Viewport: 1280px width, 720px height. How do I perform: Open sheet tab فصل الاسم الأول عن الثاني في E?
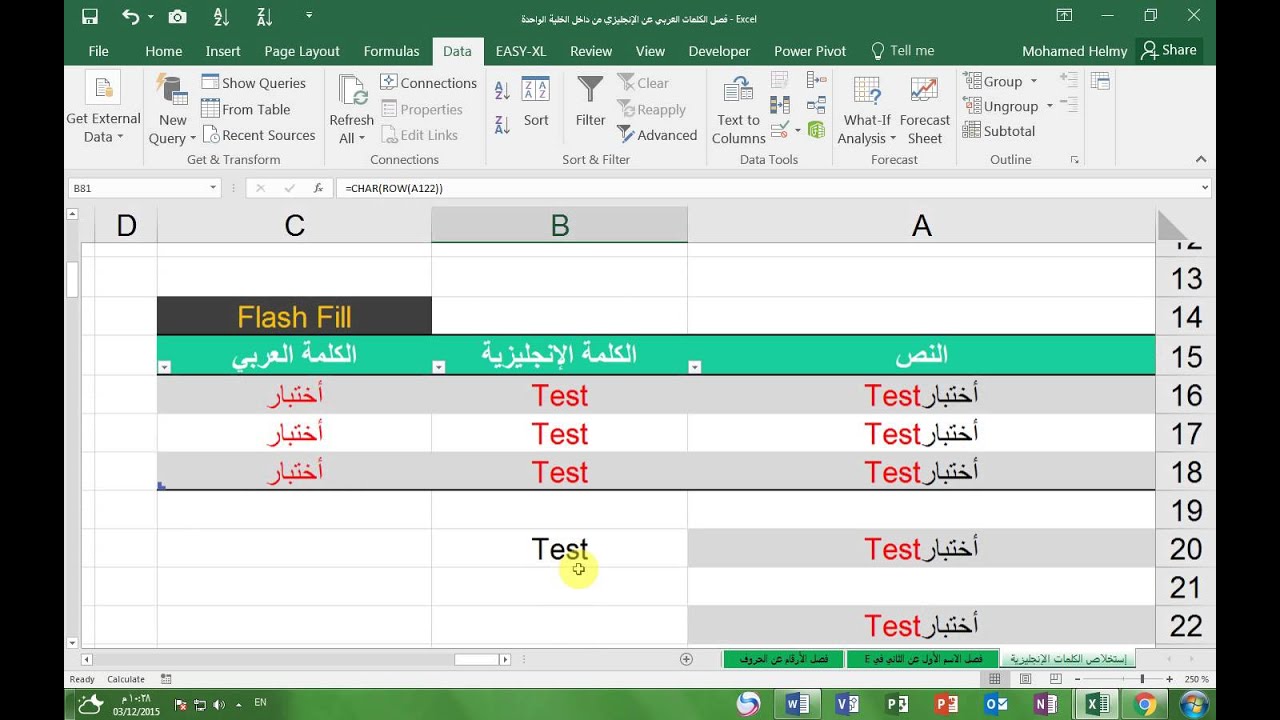click(x=921, y=659)
